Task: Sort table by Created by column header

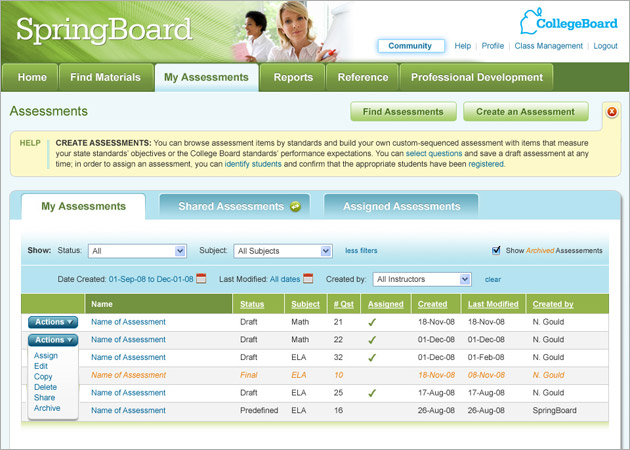Action: tap(553, 304)
